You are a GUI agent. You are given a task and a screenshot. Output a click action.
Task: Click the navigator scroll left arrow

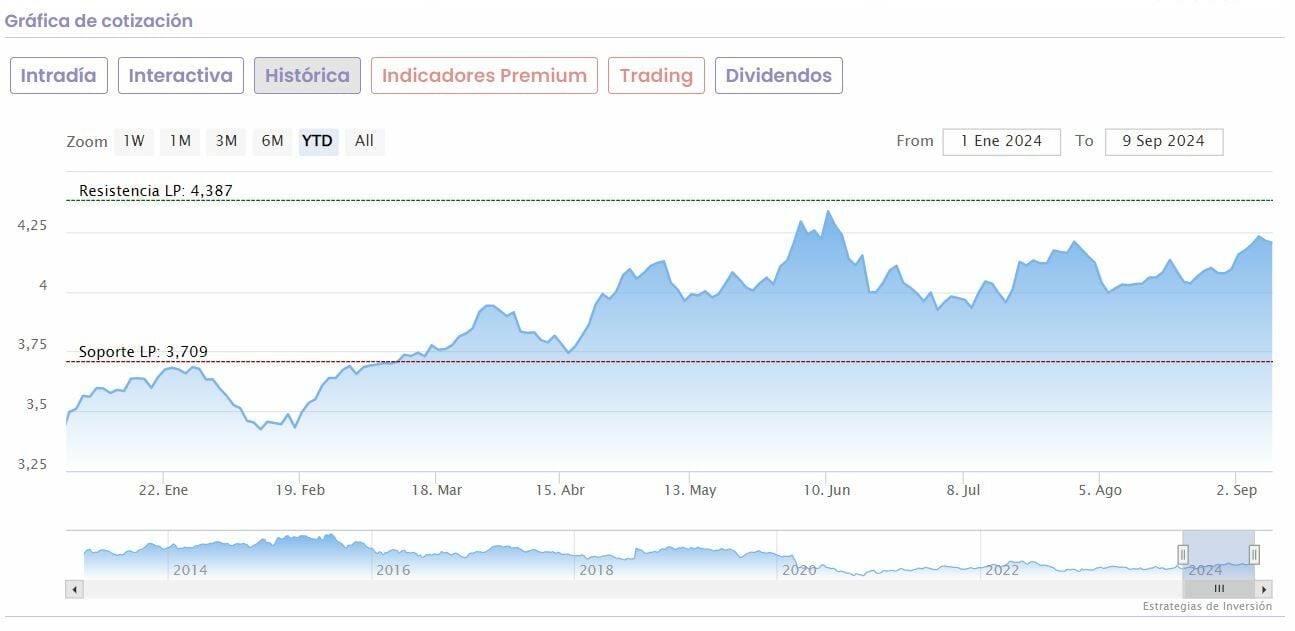coord(74,589)
